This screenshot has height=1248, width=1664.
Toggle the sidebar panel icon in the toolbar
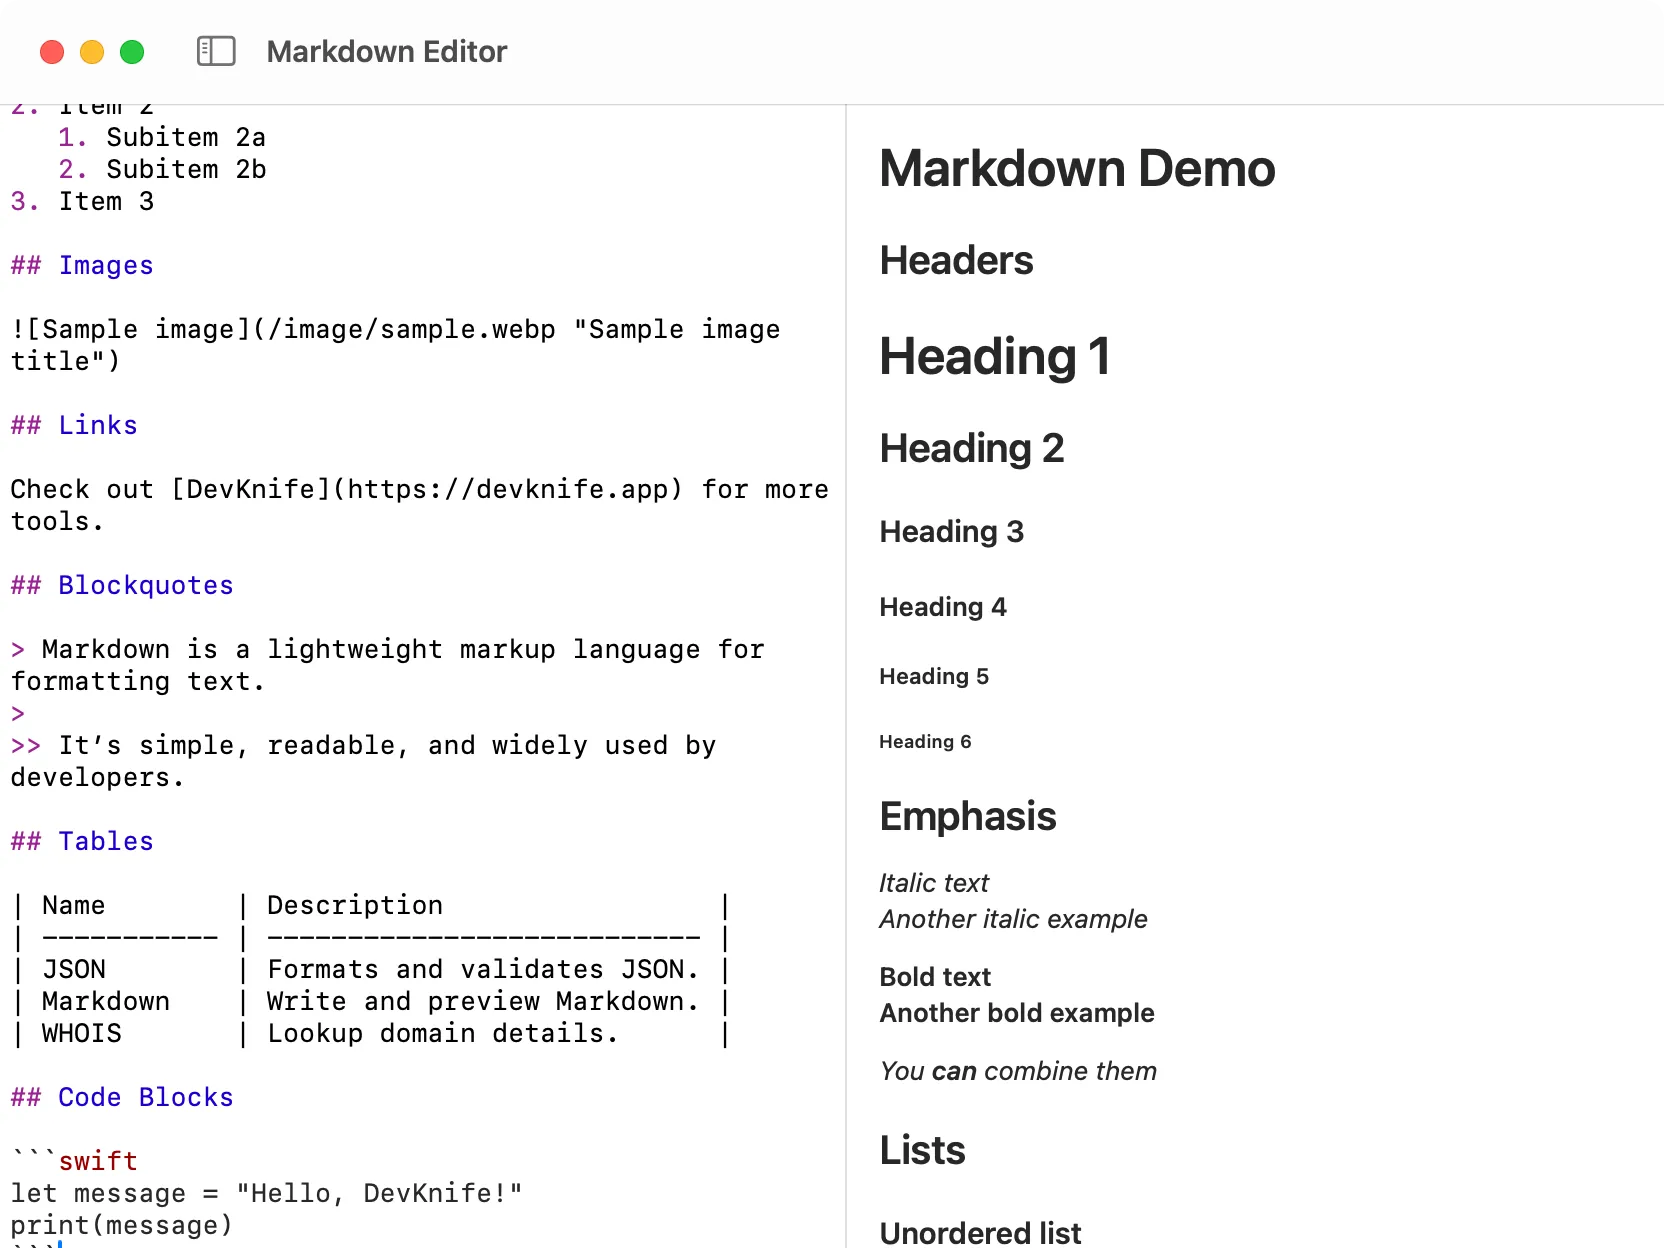point(215,51)
